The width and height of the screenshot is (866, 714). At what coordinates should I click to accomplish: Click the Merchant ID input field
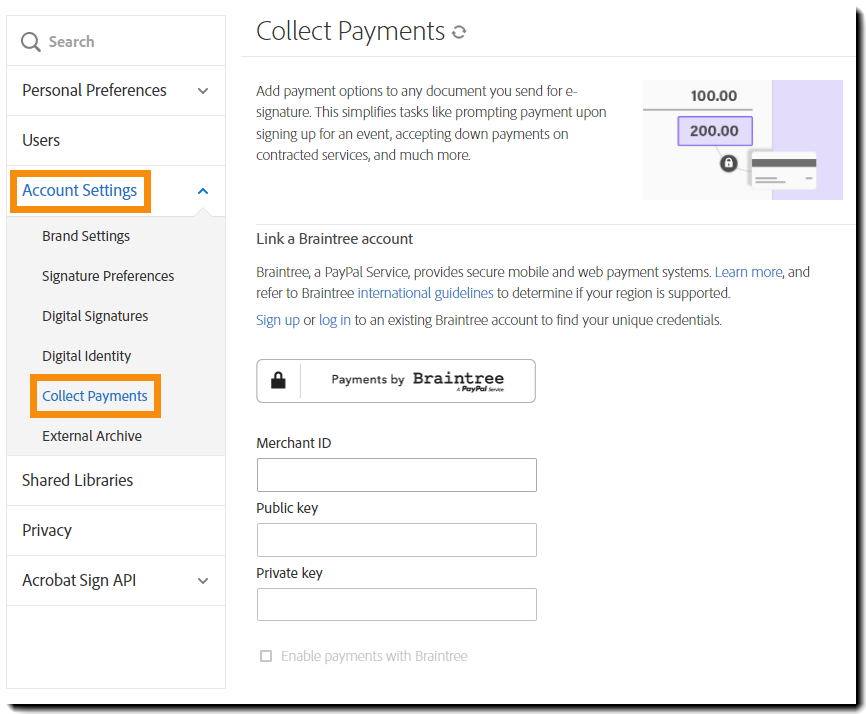pos(396,475)
